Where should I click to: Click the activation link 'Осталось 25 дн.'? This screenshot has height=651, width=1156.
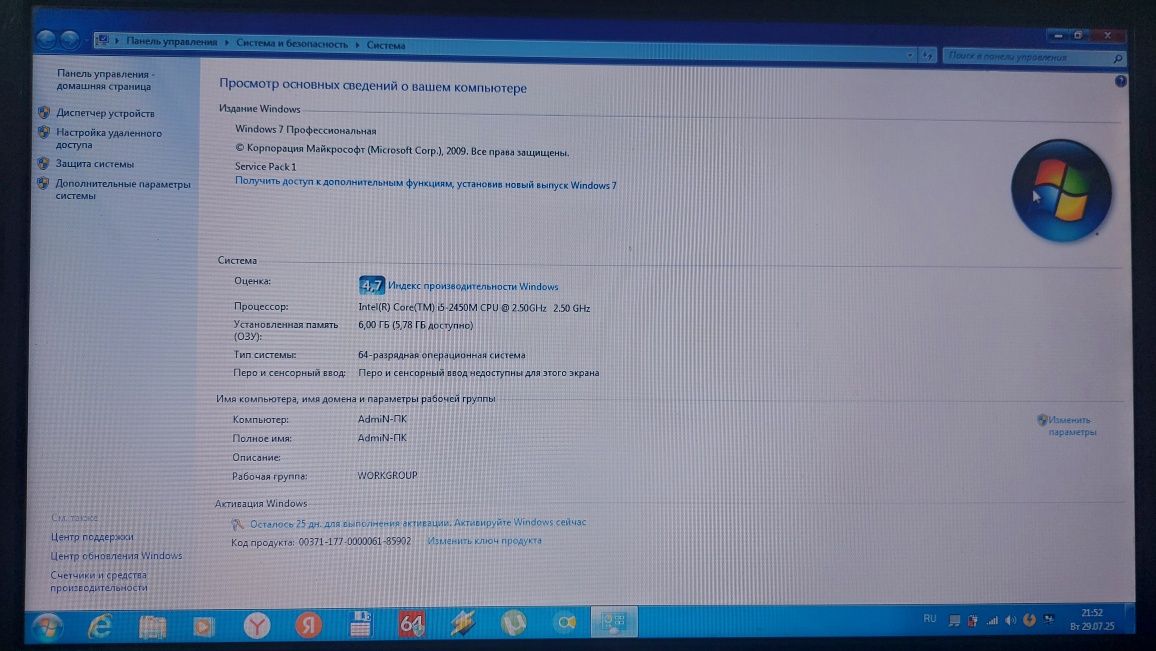pyautogui.click(x=417, y=523)
